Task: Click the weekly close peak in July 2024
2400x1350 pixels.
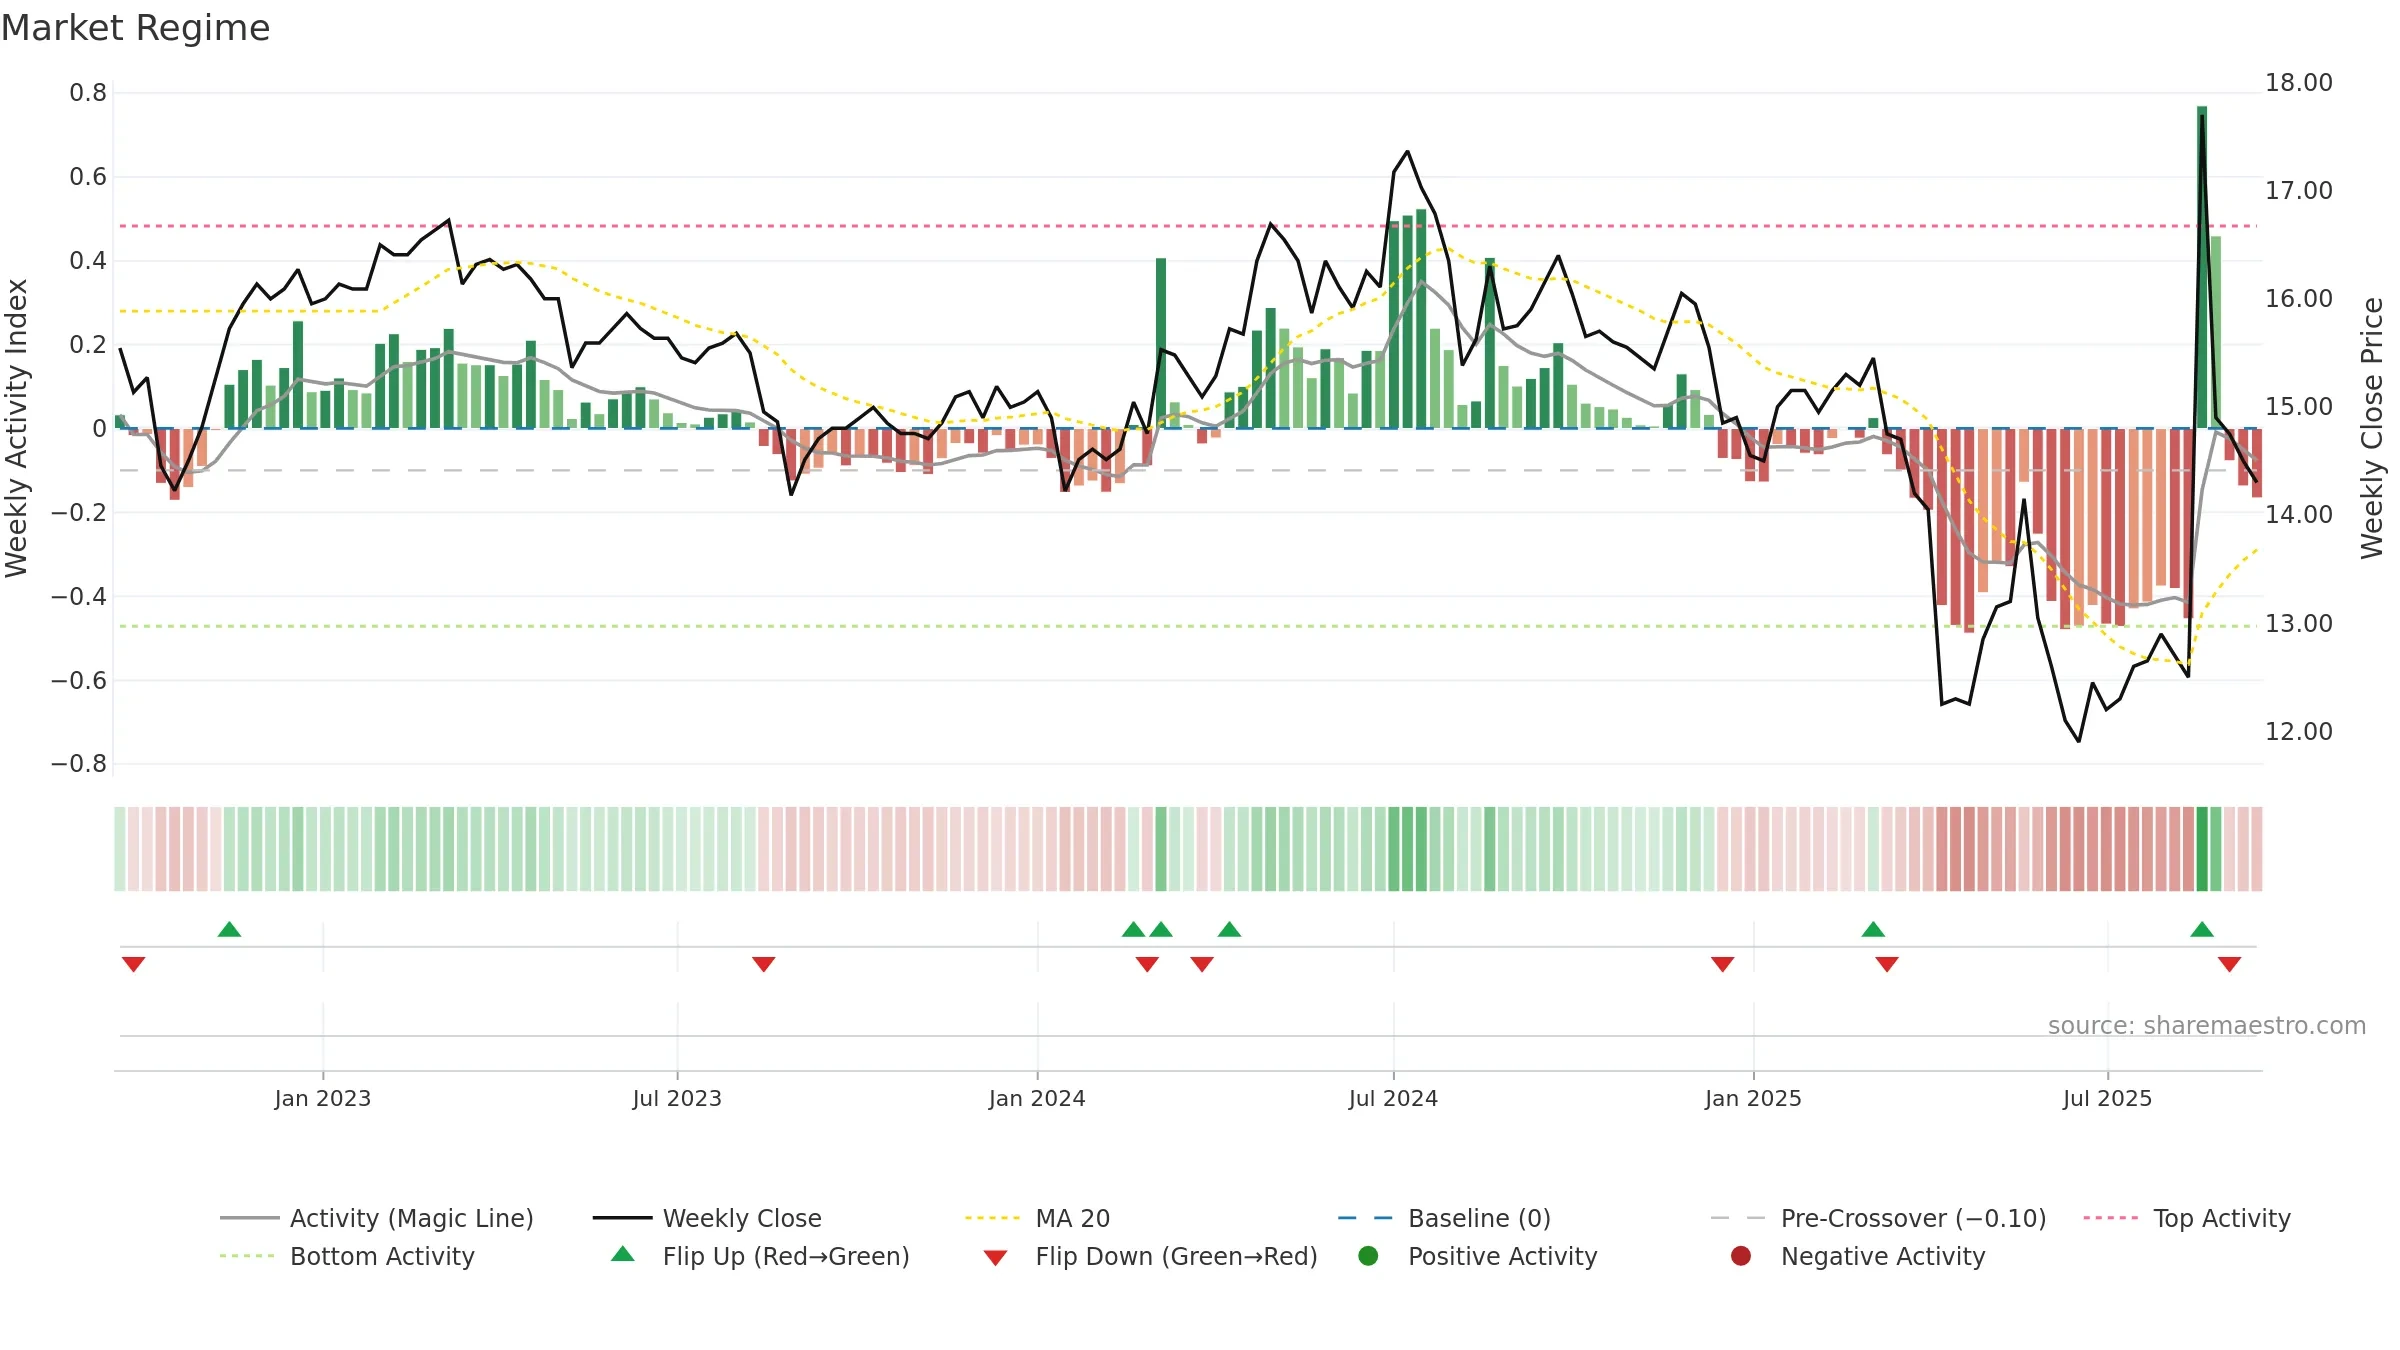Action: pos(1407,151)
